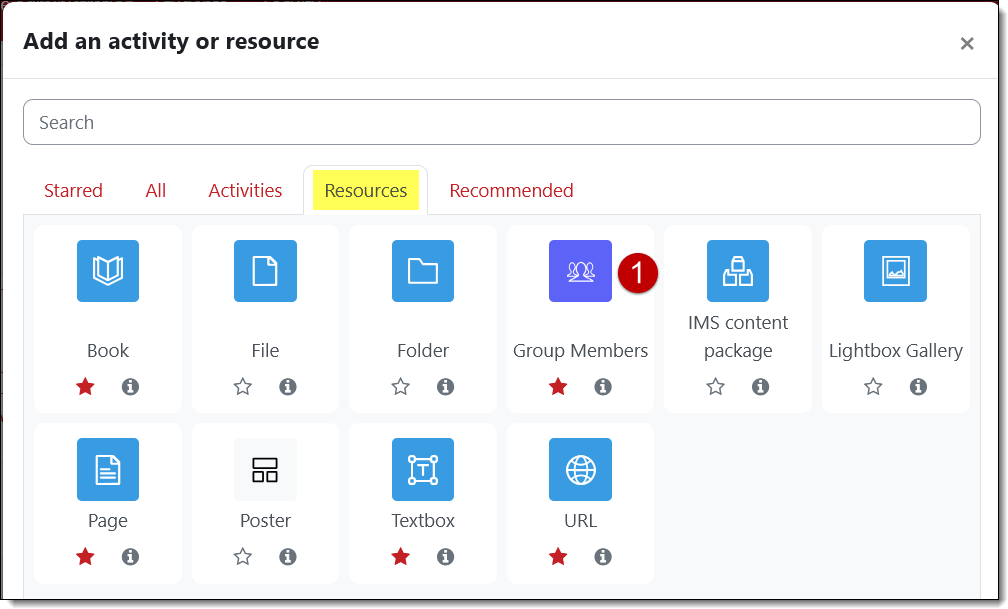Focus the Search input field
This screenshot has height=609, width=1008.
click(502, 122)
